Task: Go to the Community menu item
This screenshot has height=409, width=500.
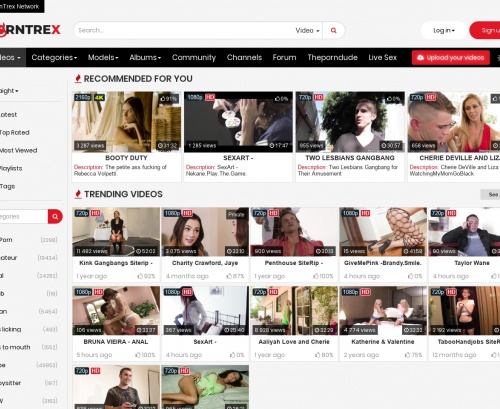Action: [x=194, y=57]
